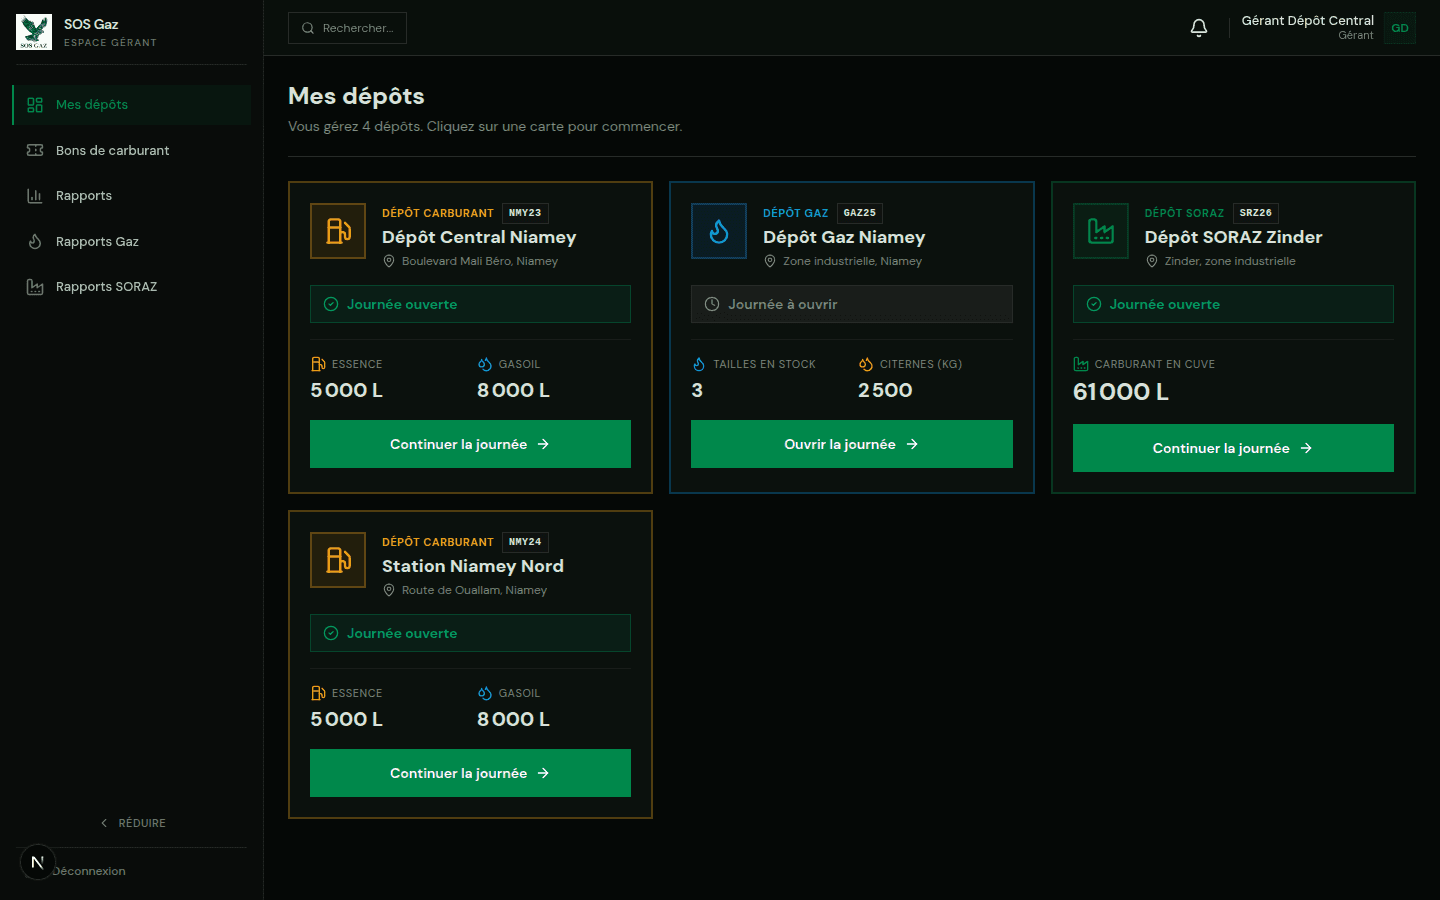The height and width of the screenshot is (900, 1440).
Task: Click the Journée ouverte status in Dépôt Central Niamey
Action: pos(470,304)
